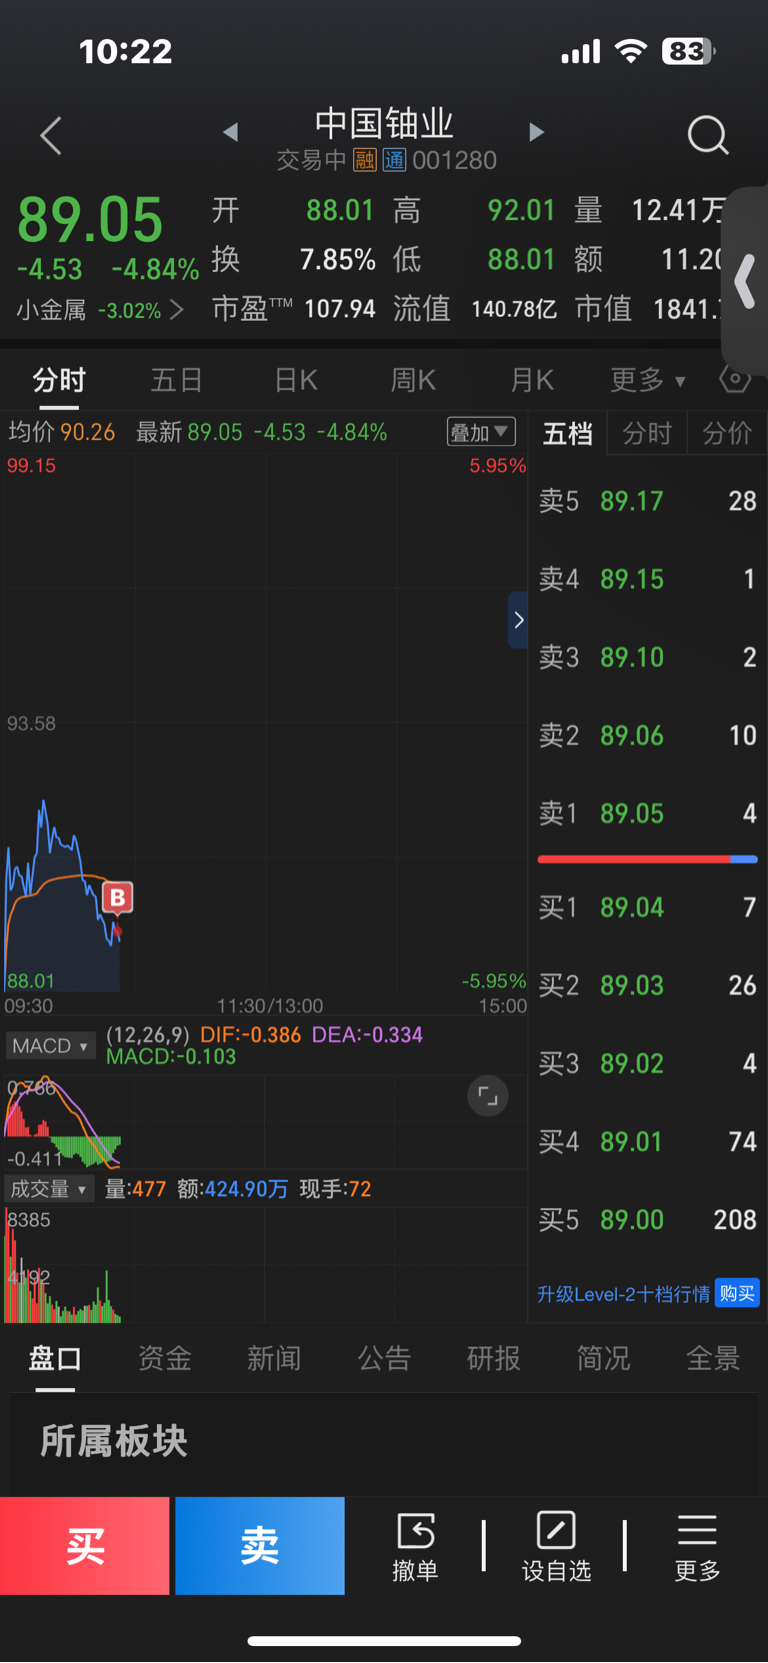Tap the 购买 Level-2 purchase button
This screenshot has width=768, height=1663.
point(737,1294)
